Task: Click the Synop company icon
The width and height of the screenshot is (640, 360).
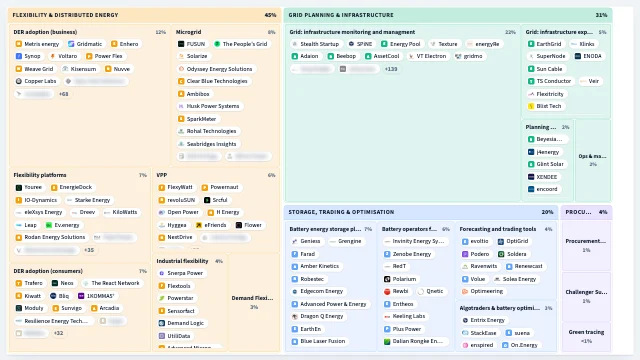Action: pyautogui.click(x=19, y=56)
